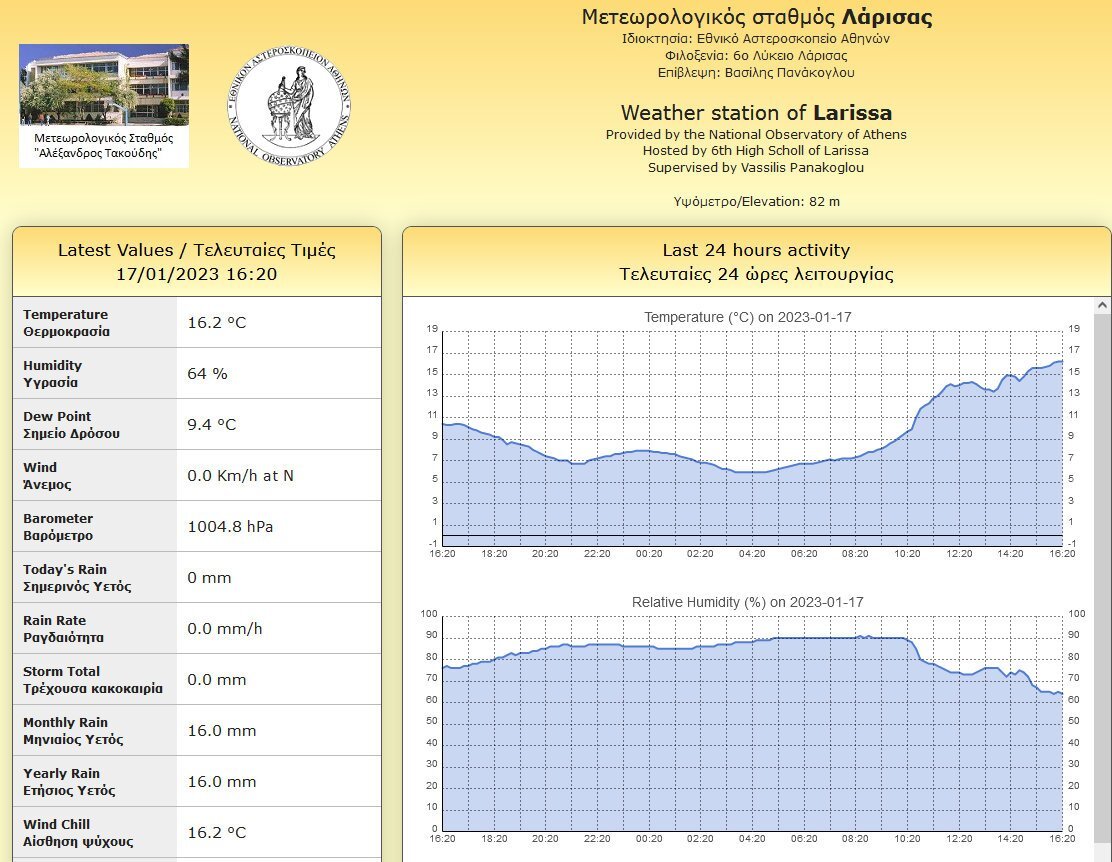Viewport: 1112px width, 862px height.
Task: Select the Temperature value 16.2 °C
Action: [217, 323]
